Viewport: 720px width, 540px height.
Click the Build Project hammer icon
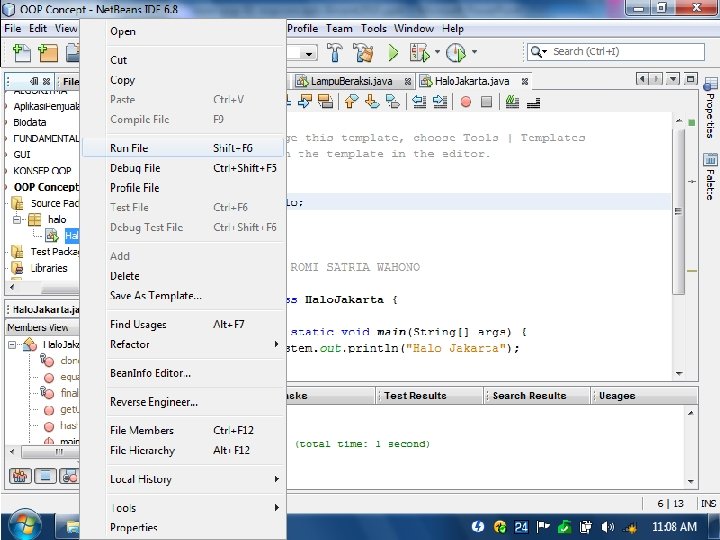[x=334, y=52]
